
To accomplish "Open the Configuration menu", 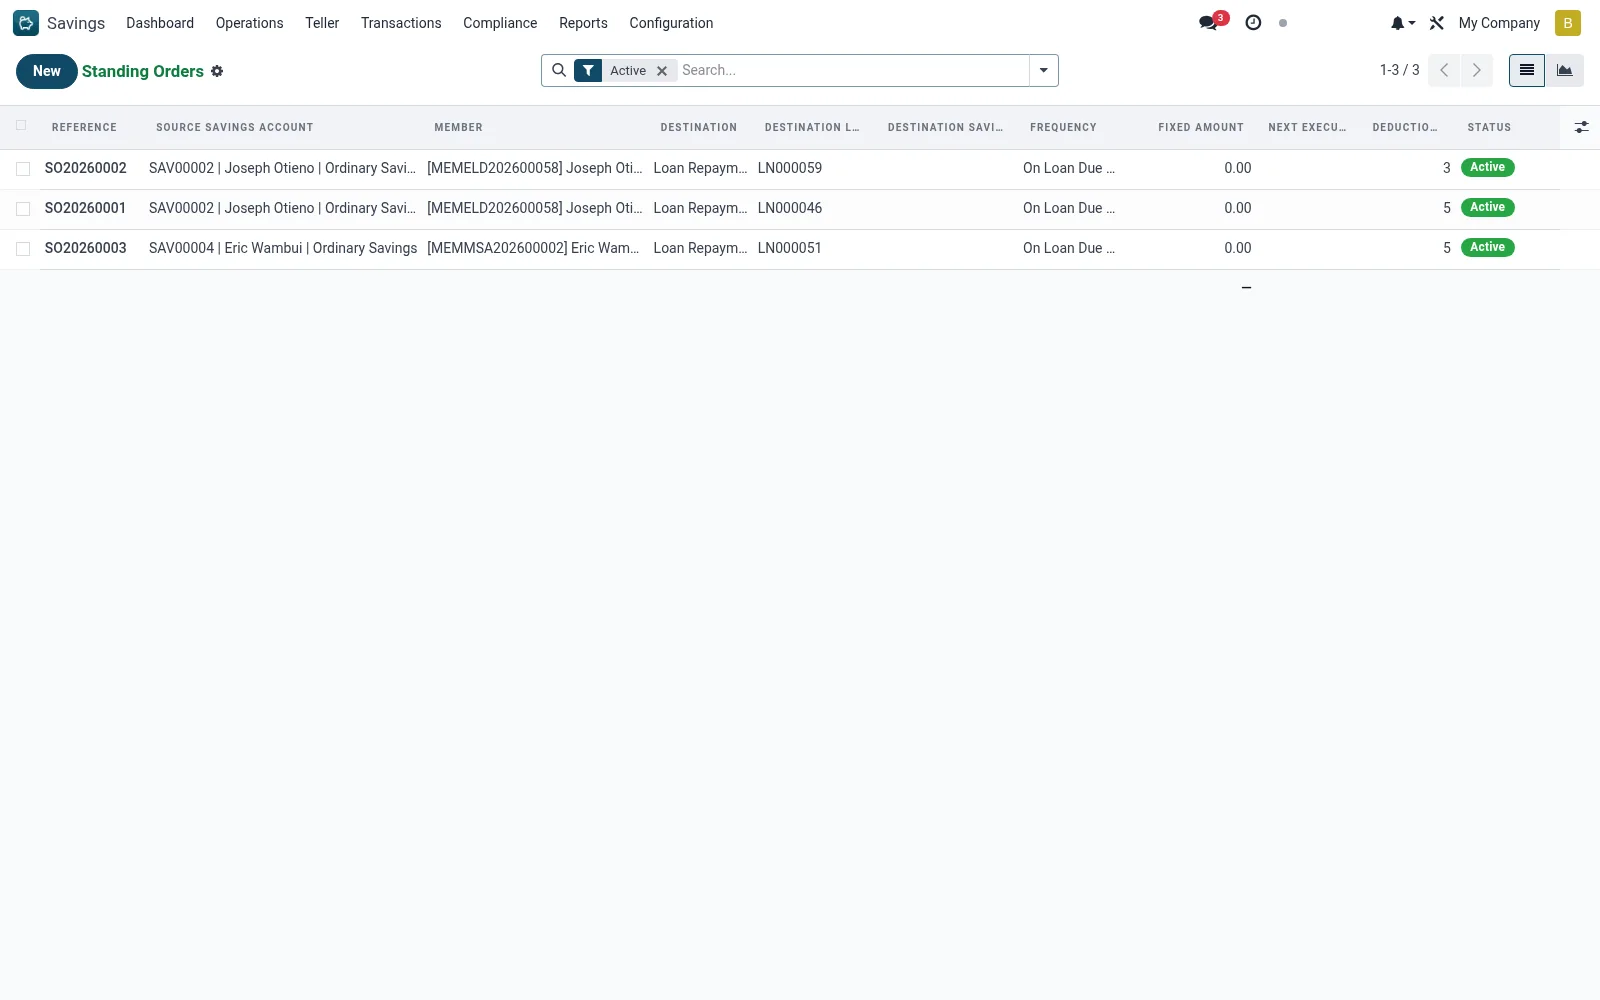I will click(671, 23).
